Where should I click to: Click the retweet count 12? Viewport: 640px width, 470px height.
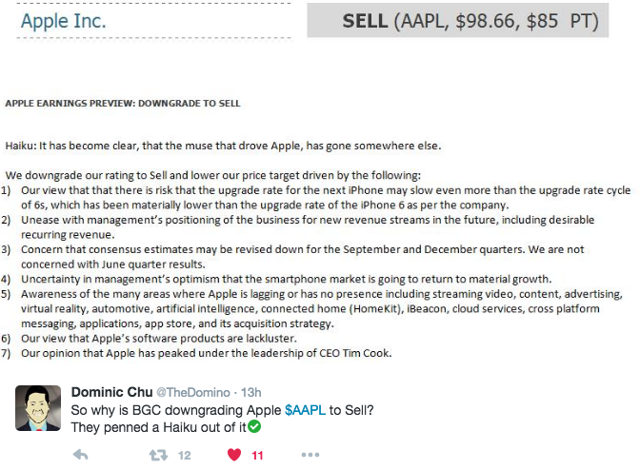tap(184, 455)
